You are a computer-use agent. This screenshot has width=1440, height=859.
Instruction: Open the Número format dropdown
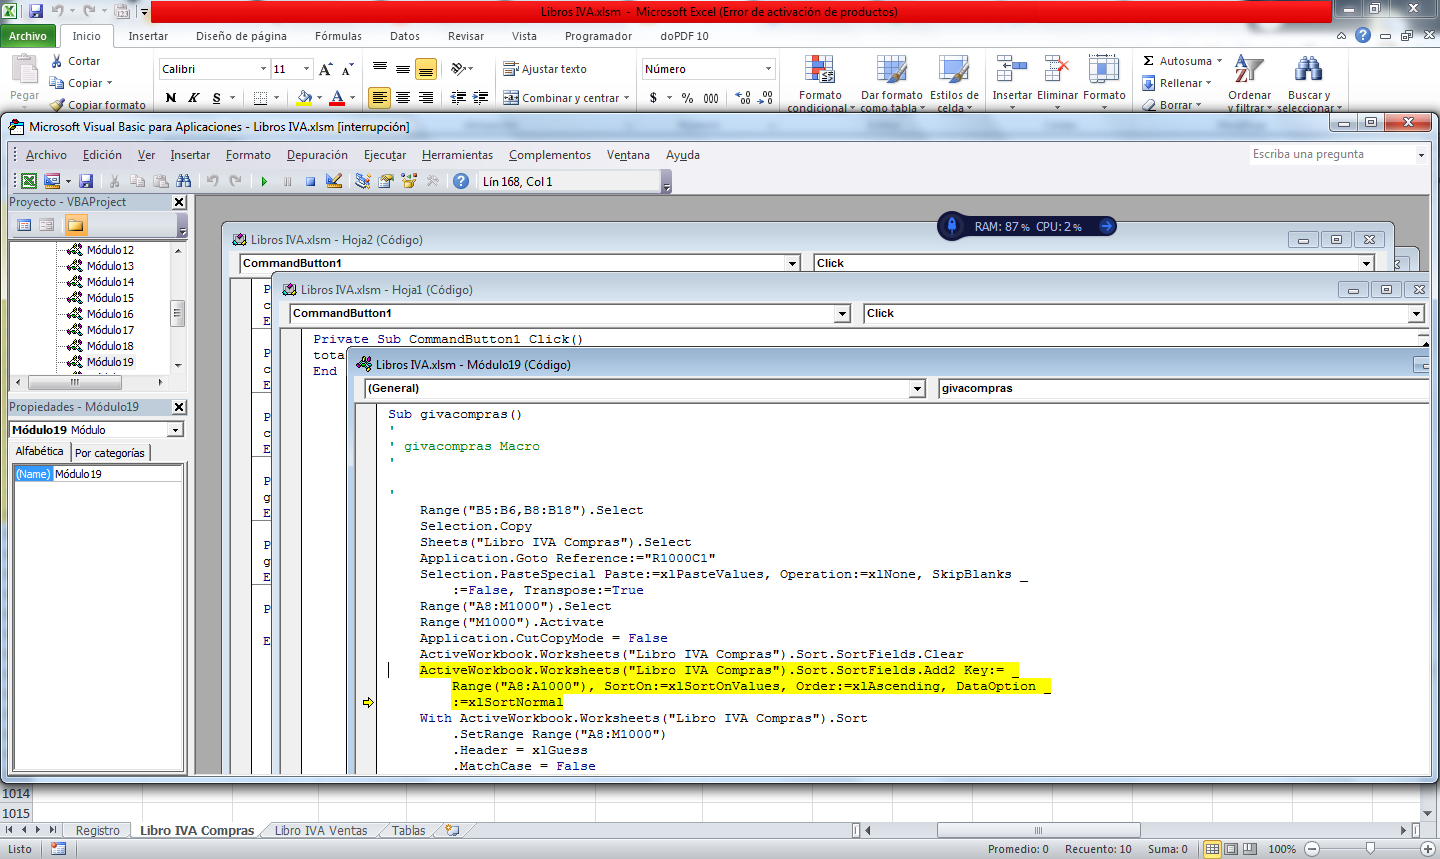pos(768,69)
